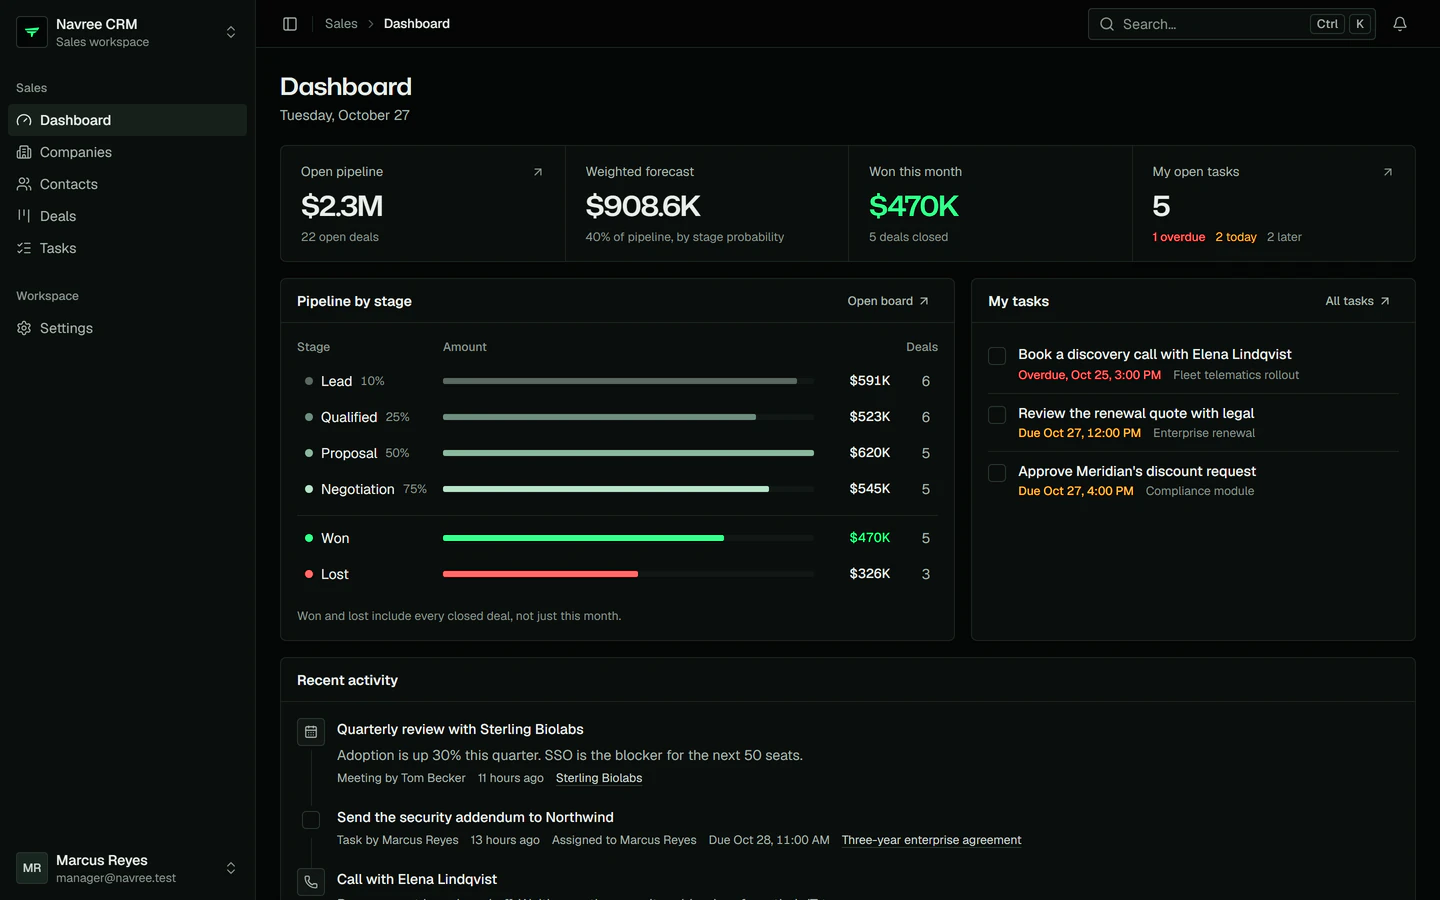Viewport: 1440px width, 900px height.
Task: Click the My open tasks arrow icon
Action: [x=1388, y=172]
